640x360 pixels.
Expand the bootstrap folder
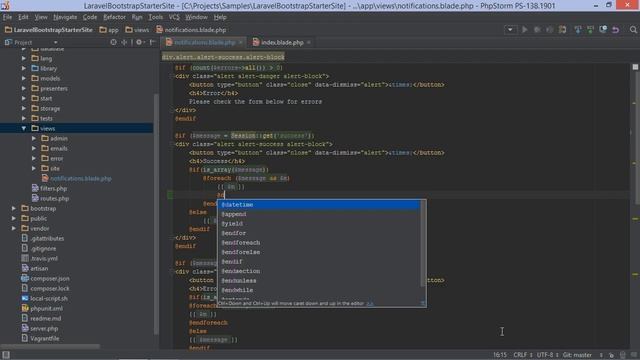[14, 208]
